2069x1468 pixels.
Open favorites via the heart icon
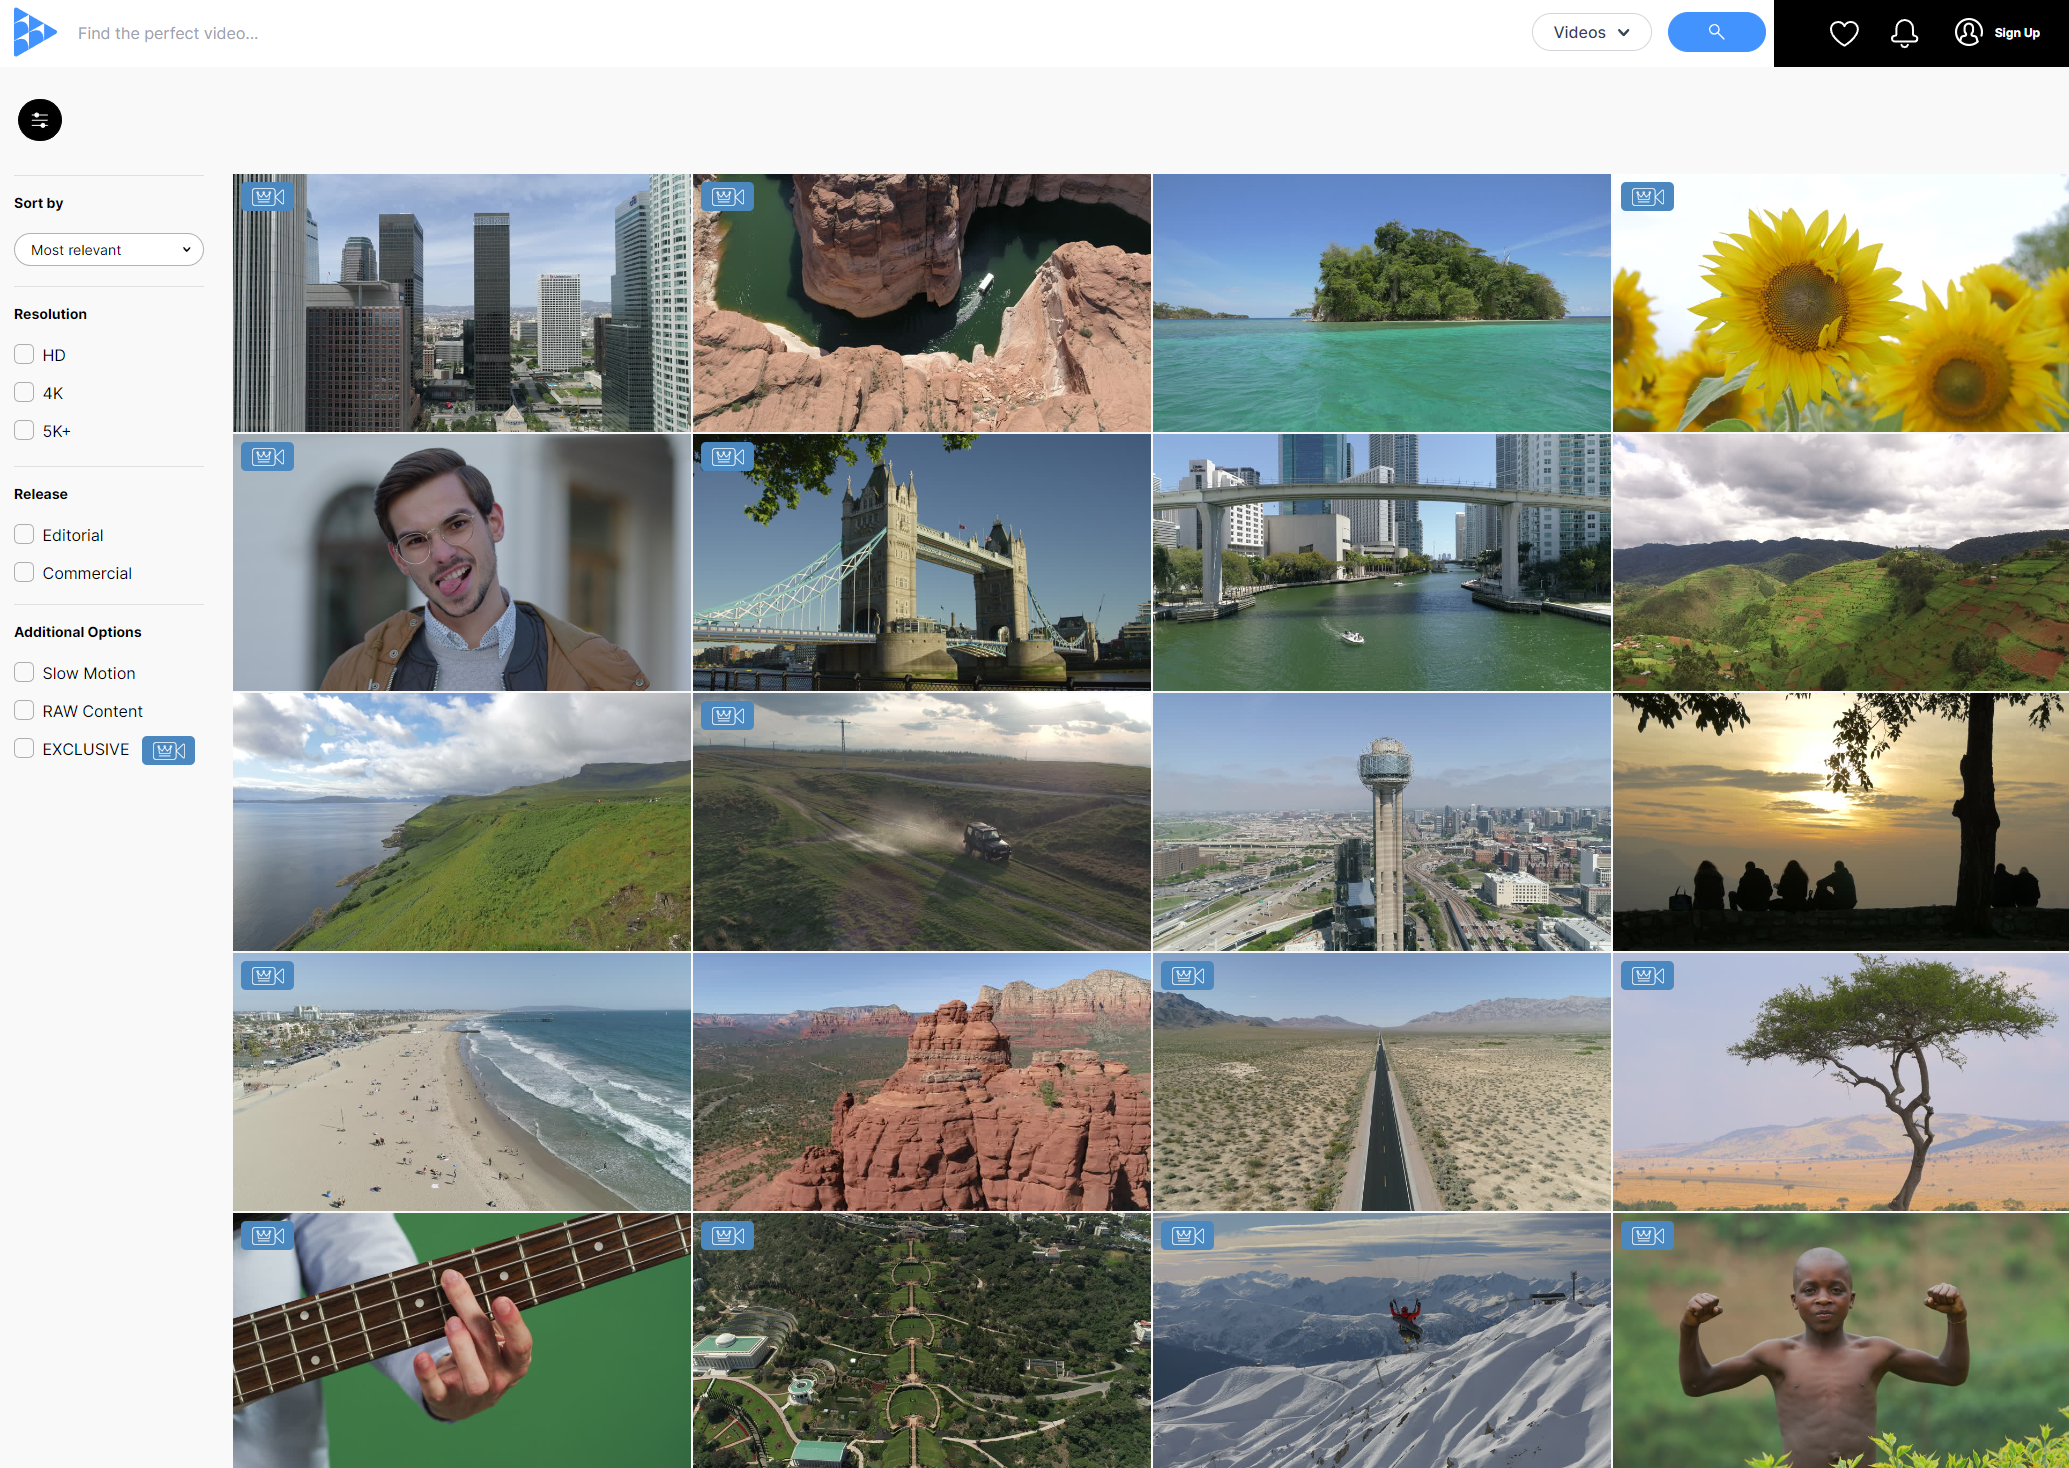tap(1843, 33)
